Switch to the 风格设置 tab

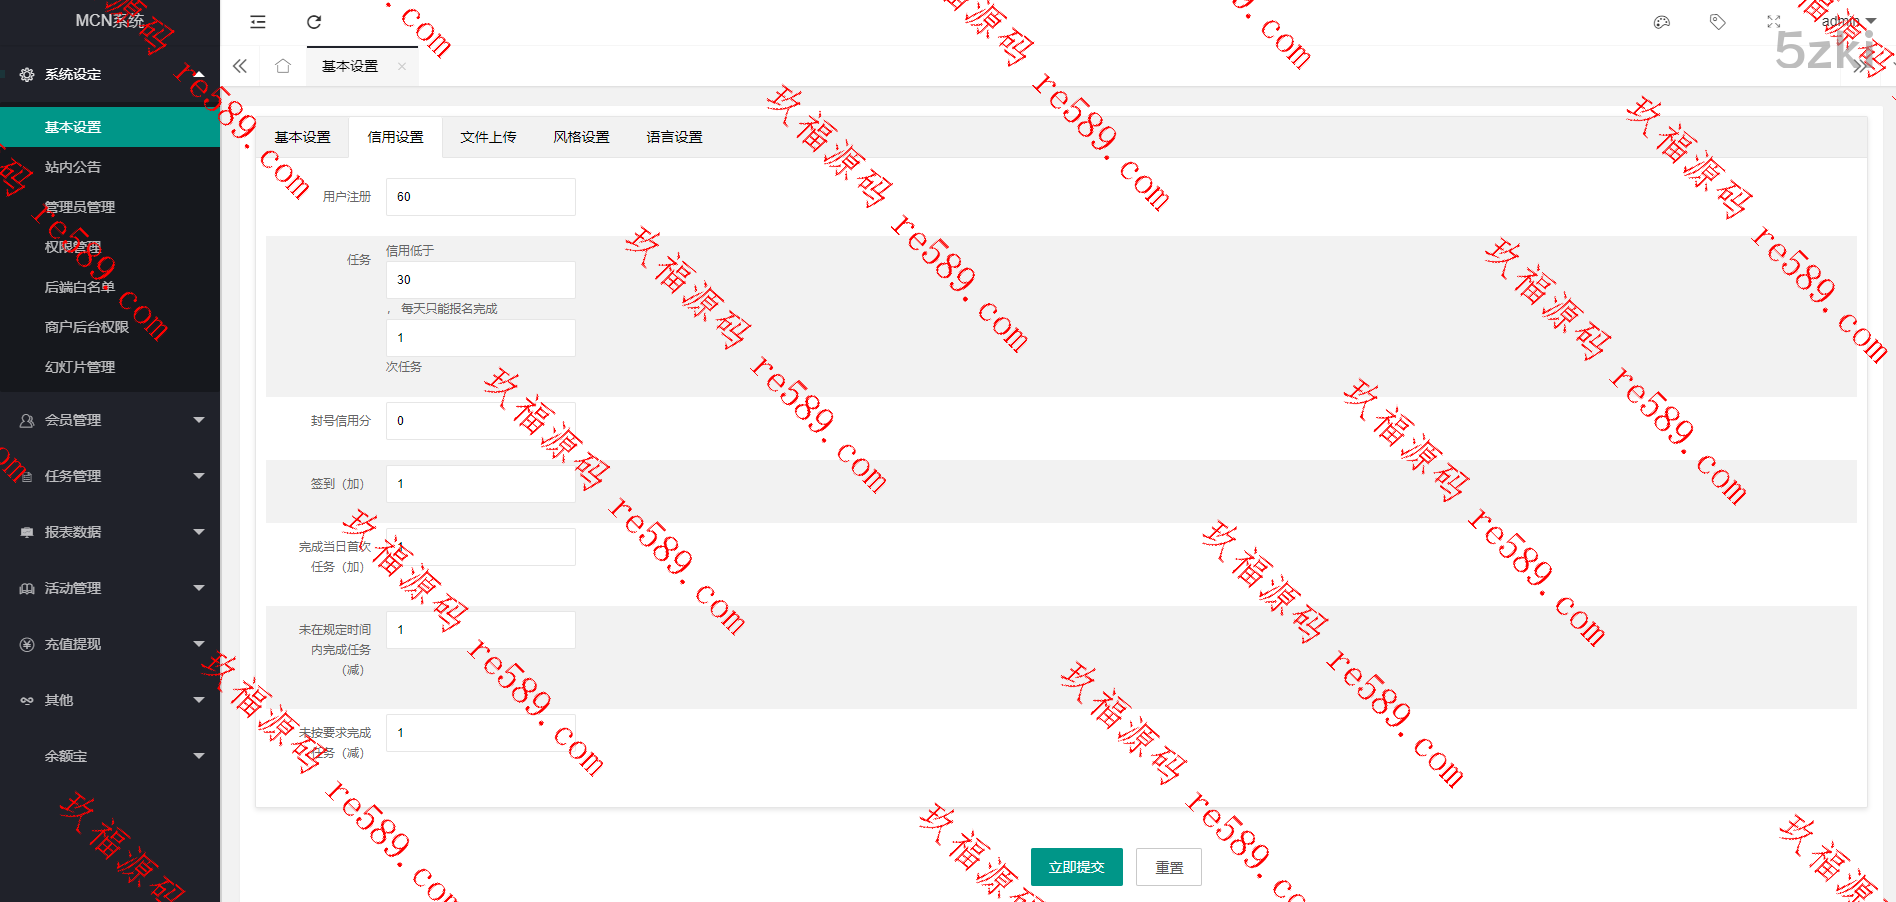click(581, 137)
